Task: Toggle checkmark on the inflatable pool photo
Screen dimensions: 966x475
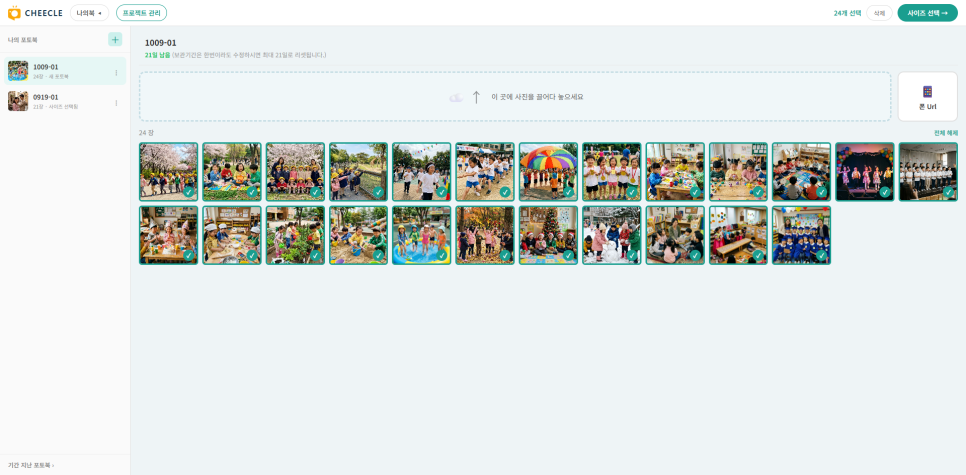Action: click(442, 256)
